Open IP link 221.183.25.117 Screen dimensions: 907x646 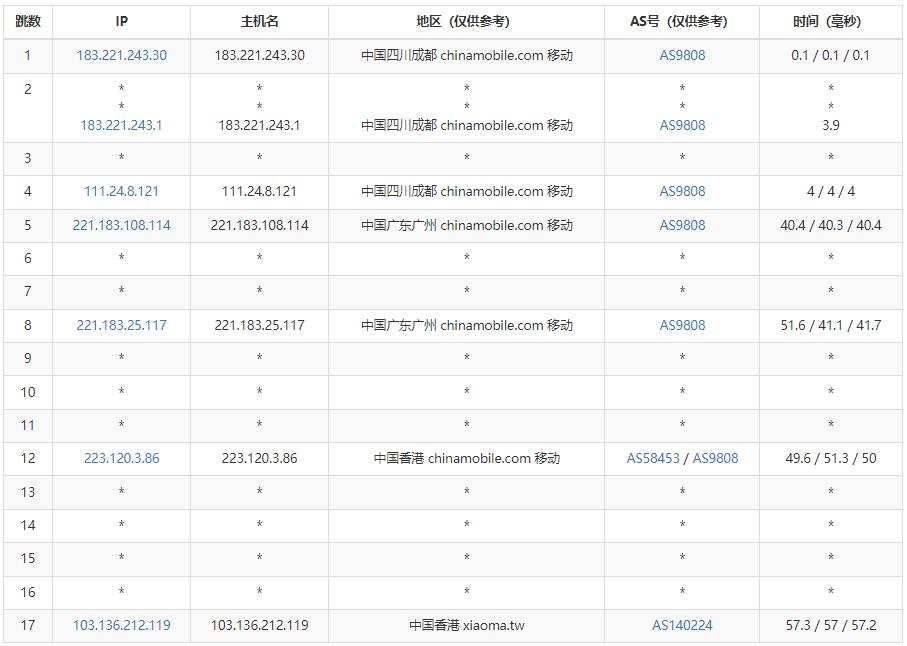[x=121, y=326]
